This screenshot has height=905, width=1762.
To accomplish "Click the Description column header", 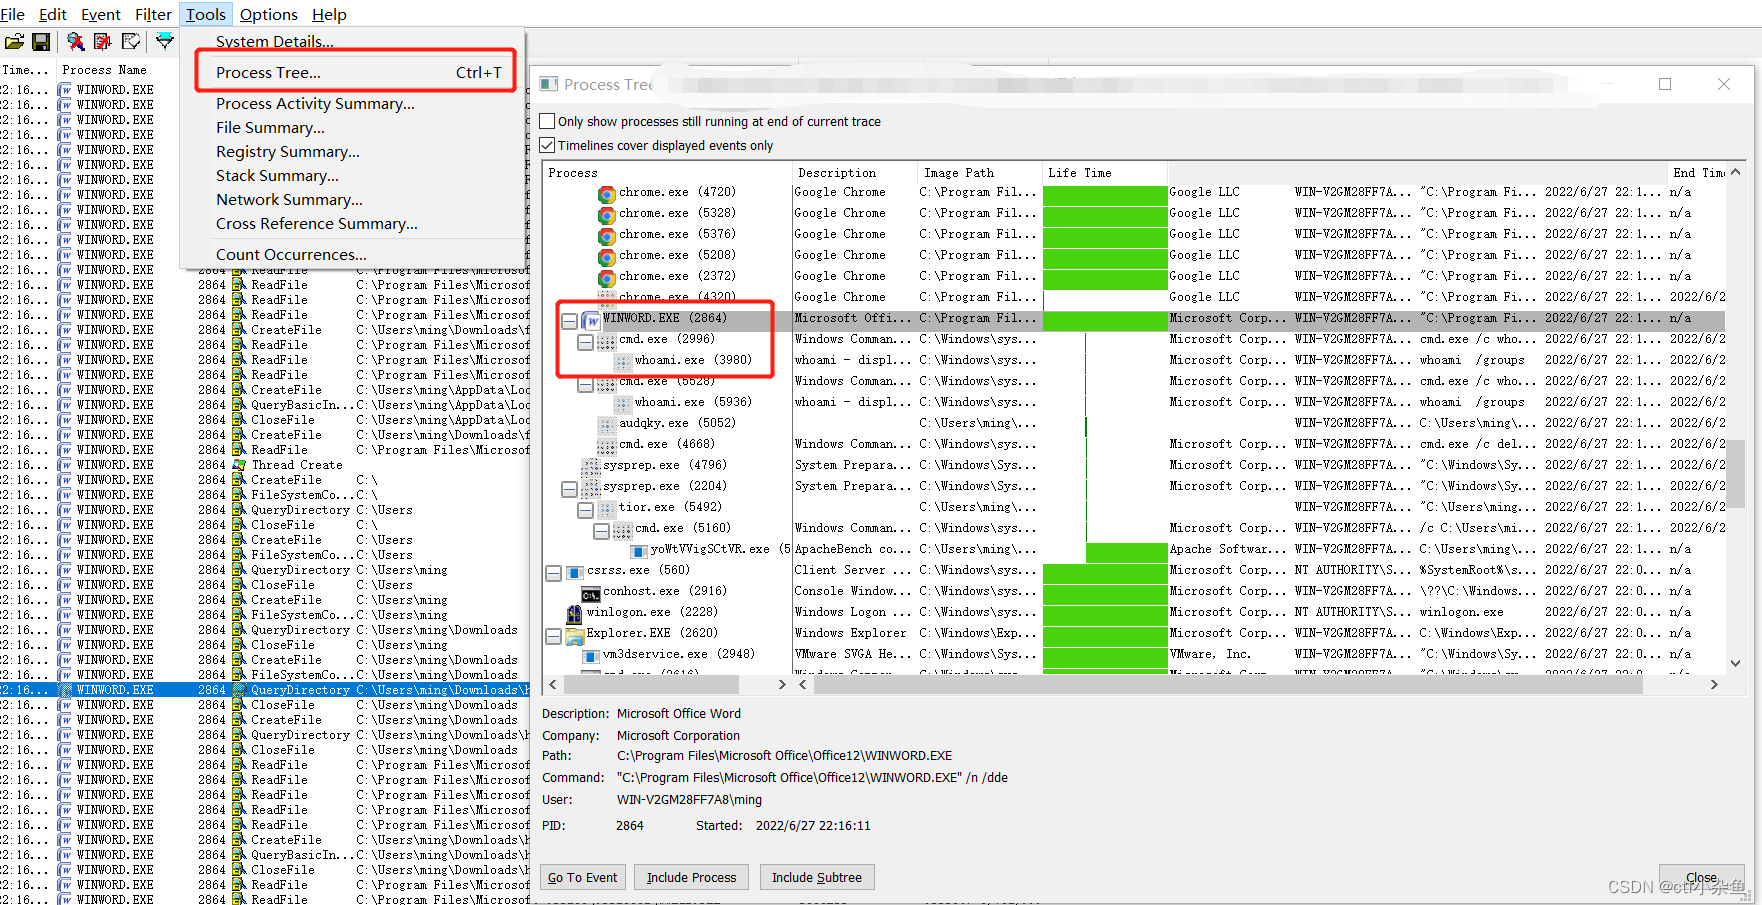I will tap(855, 172).
